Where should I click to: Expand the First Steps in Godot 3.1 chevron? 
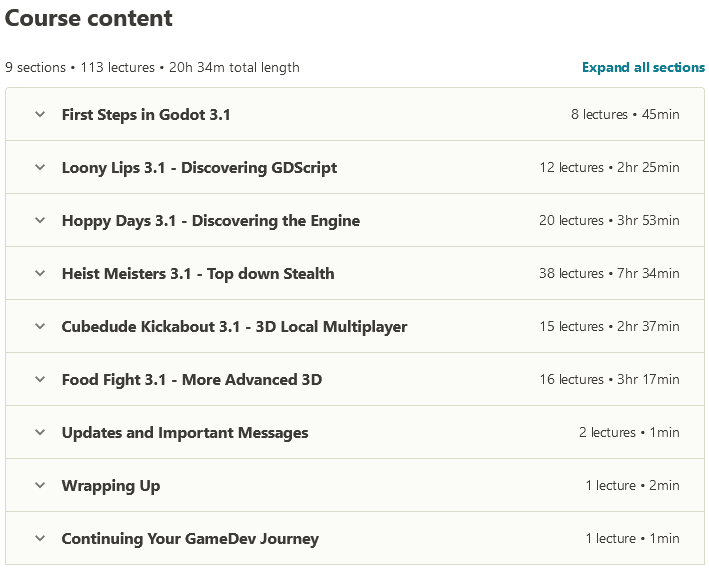40,114
